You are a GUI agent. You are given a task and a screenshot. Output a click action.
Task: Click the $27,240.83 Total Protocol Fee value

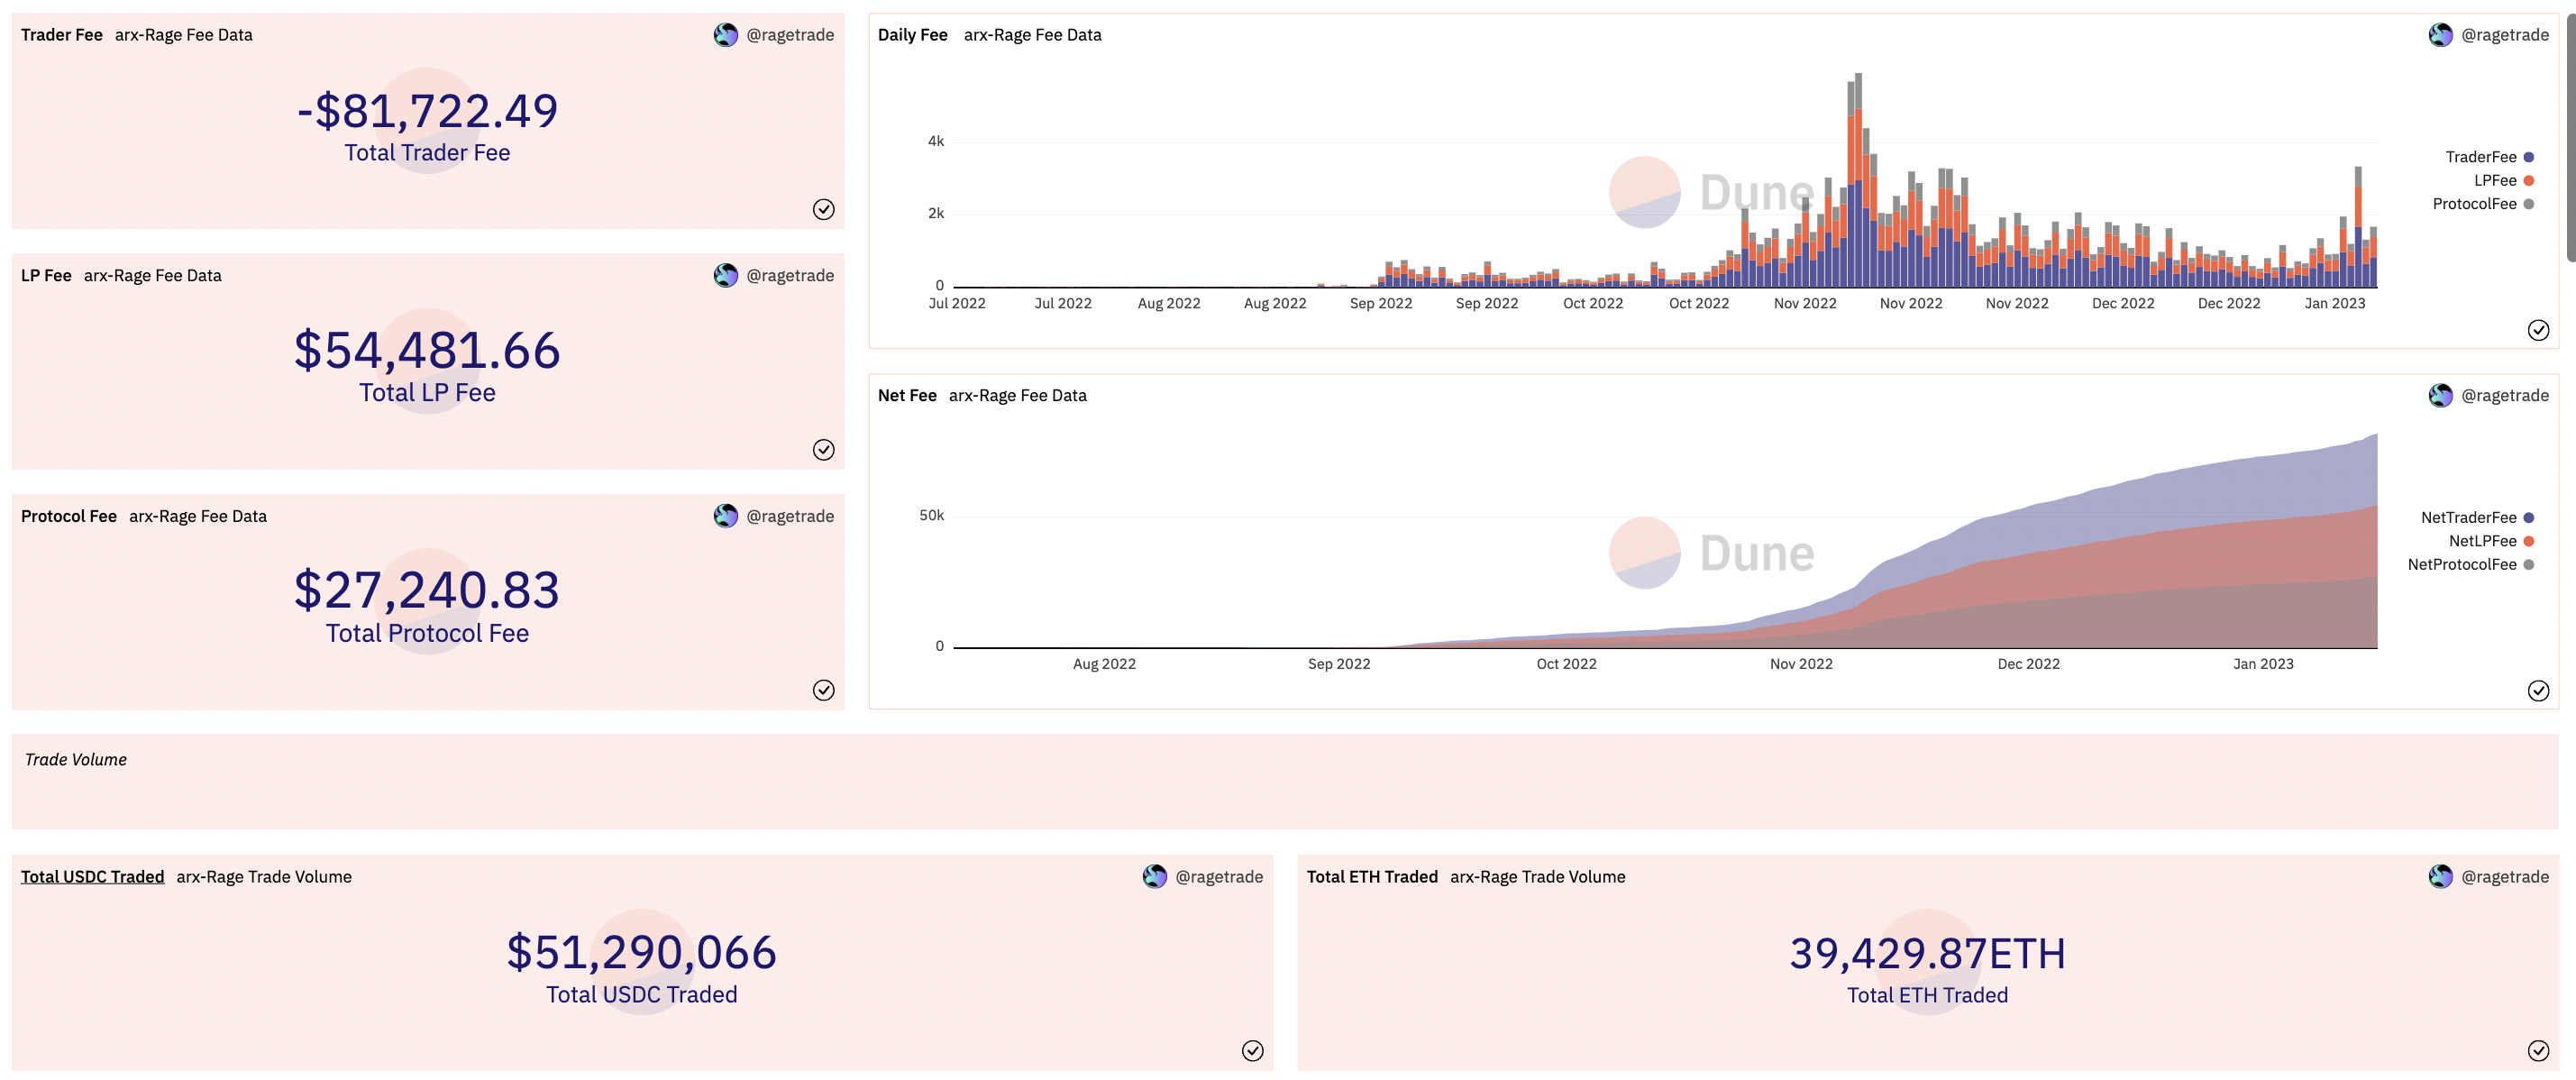[428, 591]
